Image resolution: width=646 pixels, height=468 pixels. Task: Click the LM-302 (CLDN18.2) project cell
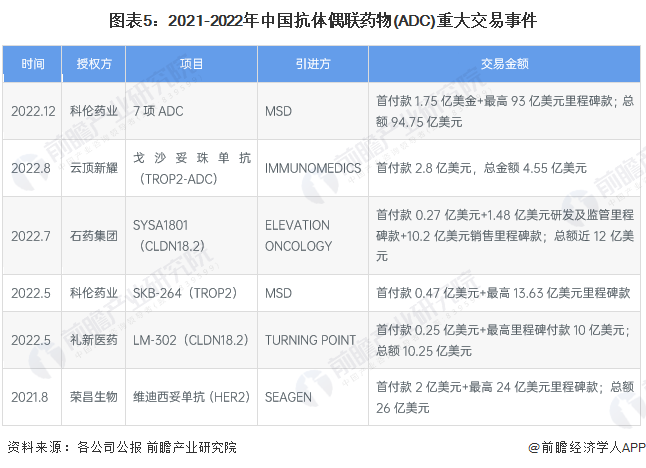click(191, 340)
